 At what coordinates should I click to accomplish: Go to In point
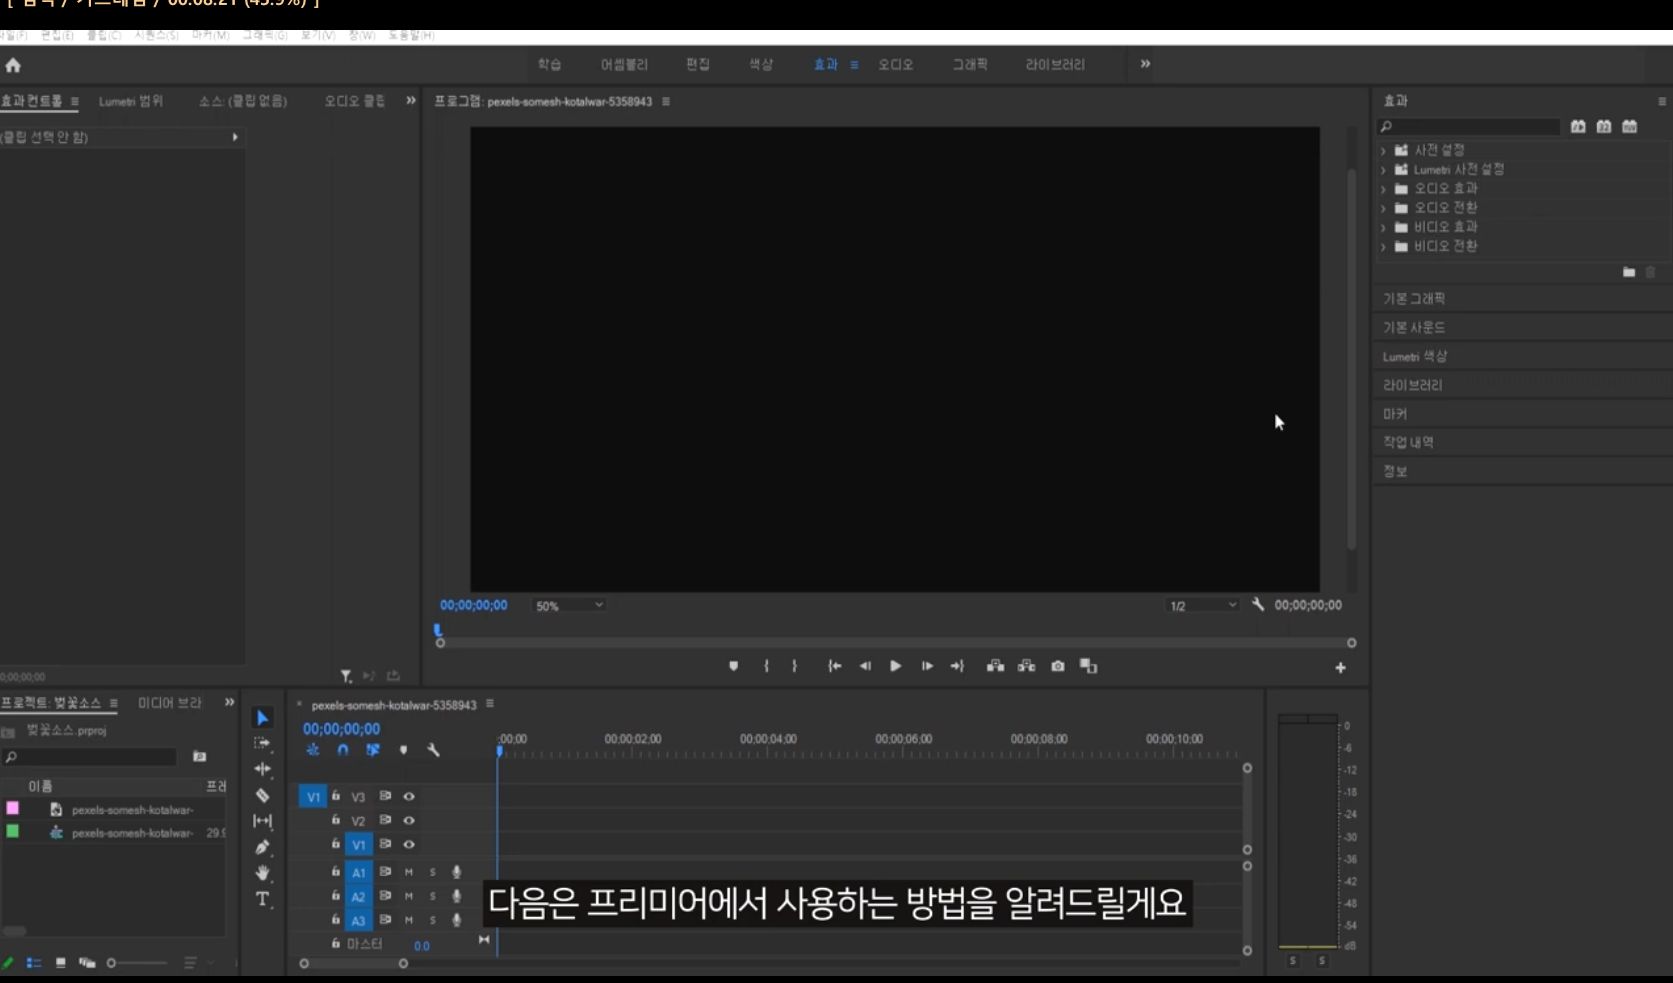834,666
